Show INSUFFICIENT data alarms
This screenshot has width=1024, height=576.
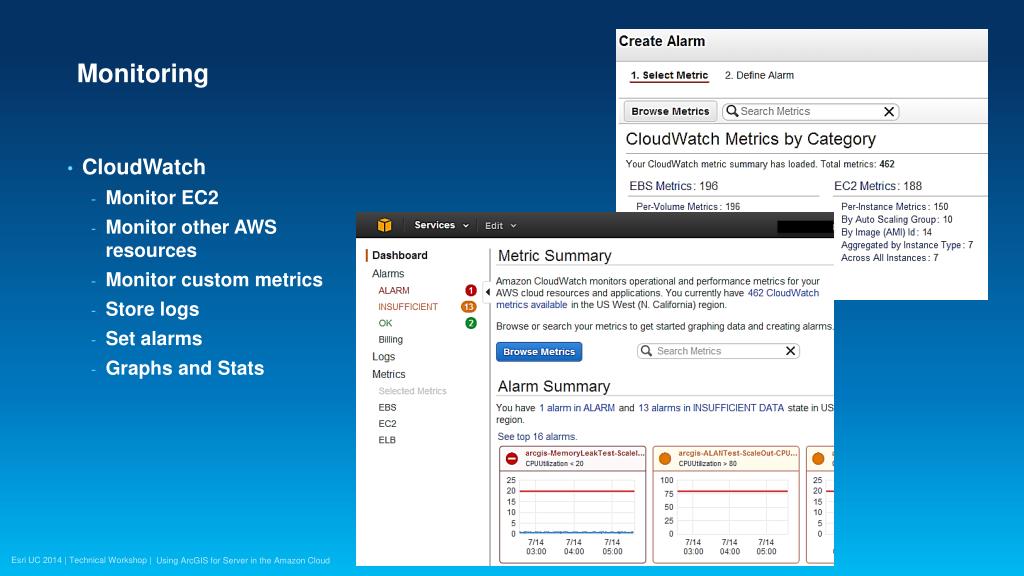(x=408, y=307)
